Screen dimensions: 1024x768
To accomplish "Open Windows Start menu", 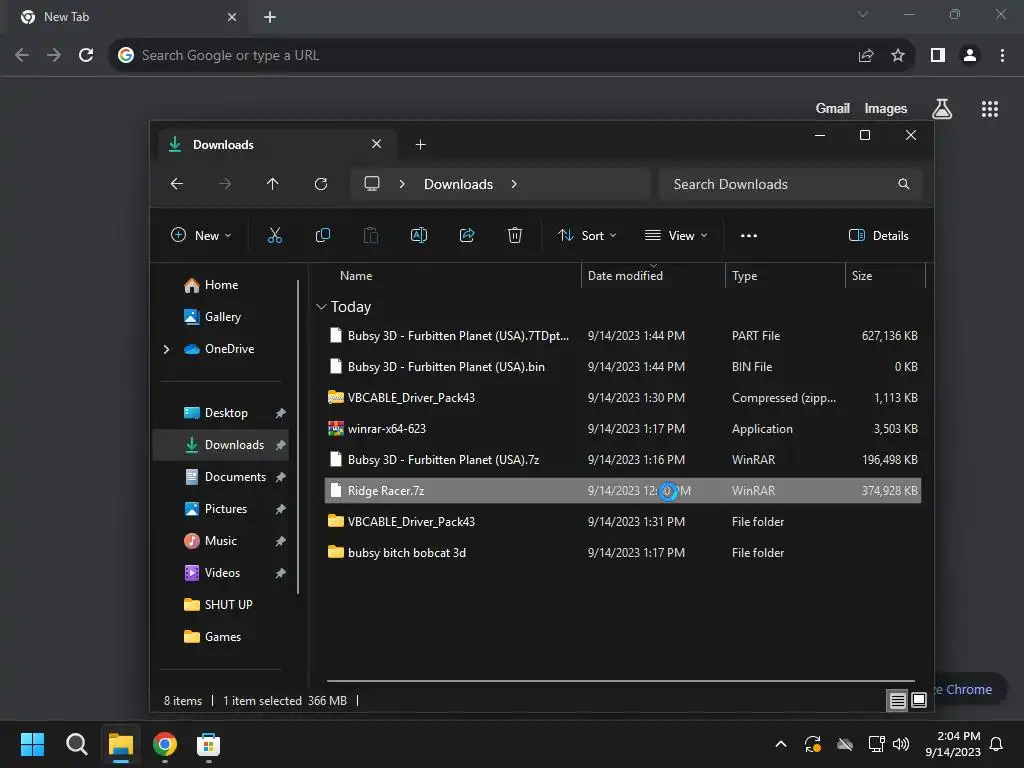I will coord(32,744).
